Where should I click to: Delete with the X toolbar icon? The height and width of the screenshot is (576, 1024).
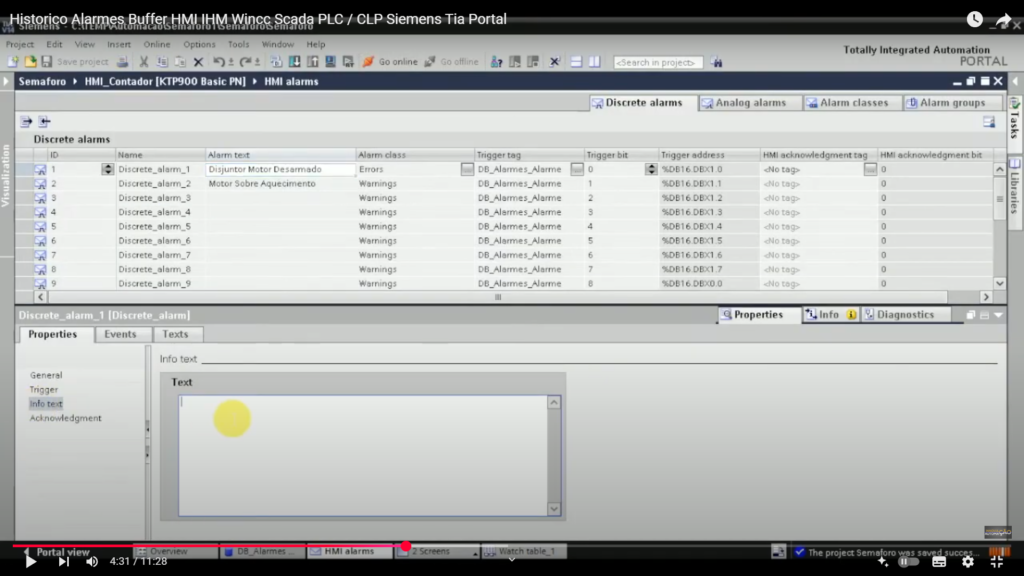pos(199,62)
